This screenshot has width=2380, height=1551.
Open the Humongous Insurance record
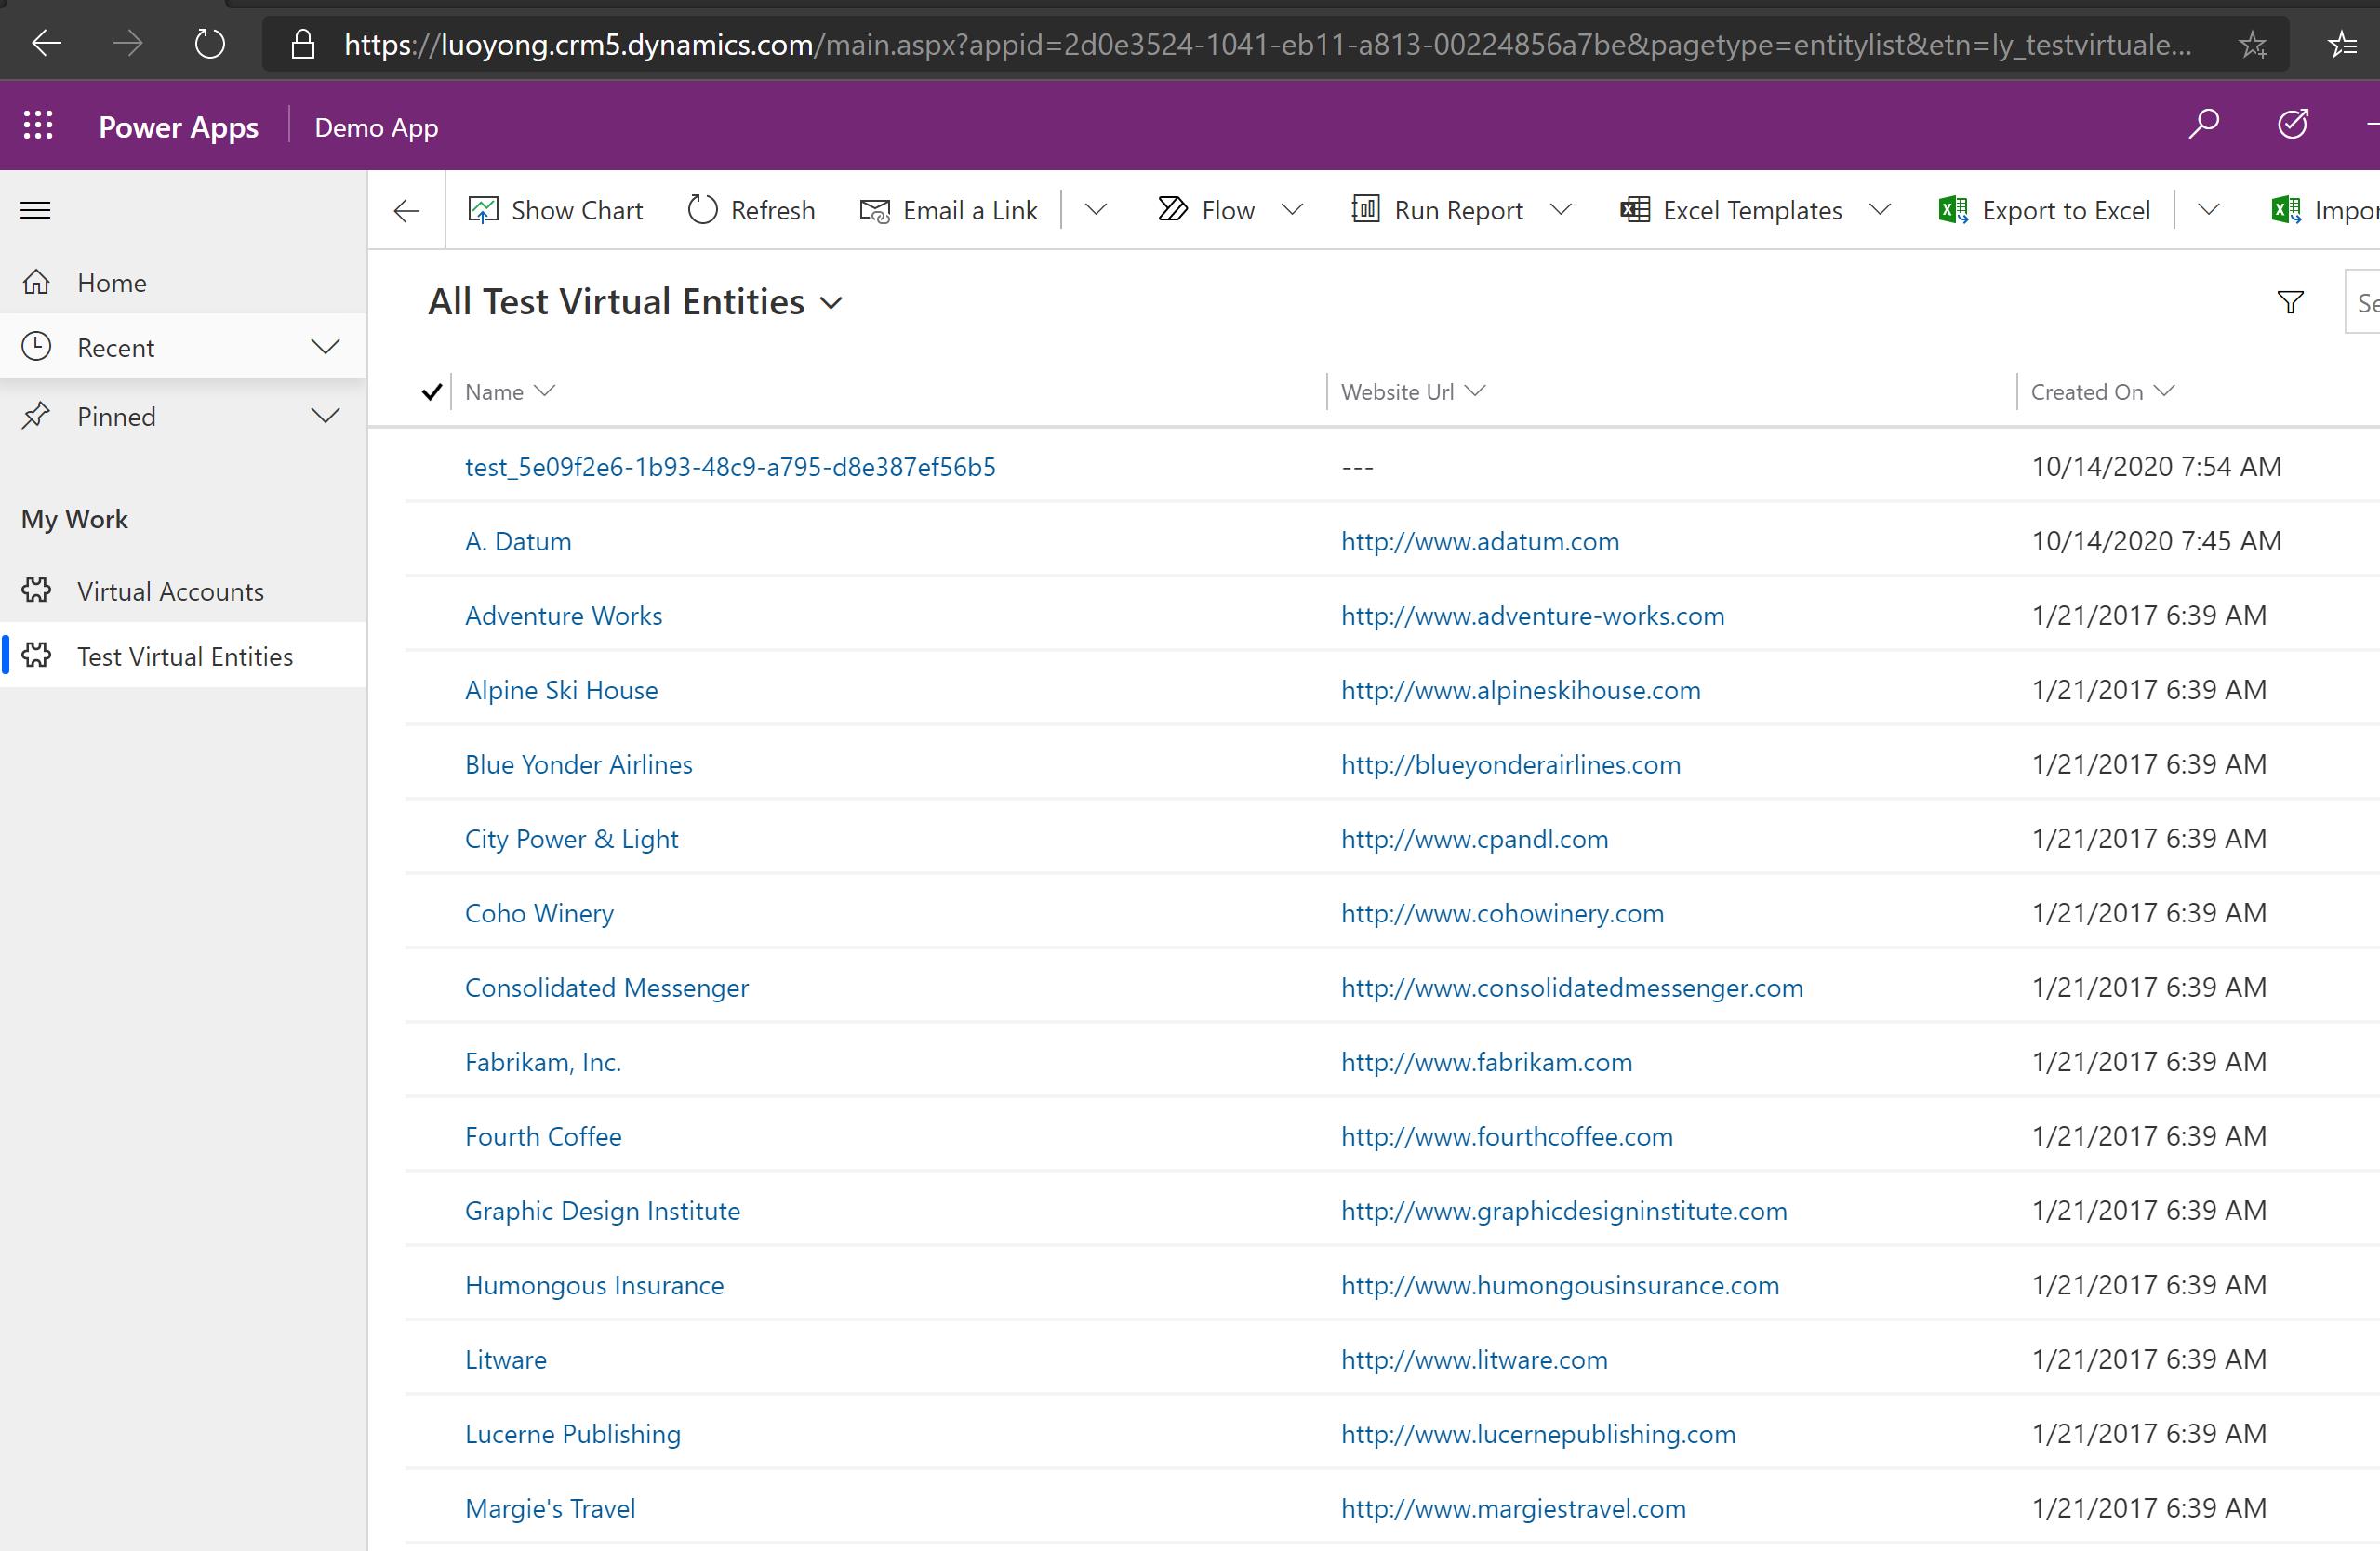(594, 1285)
